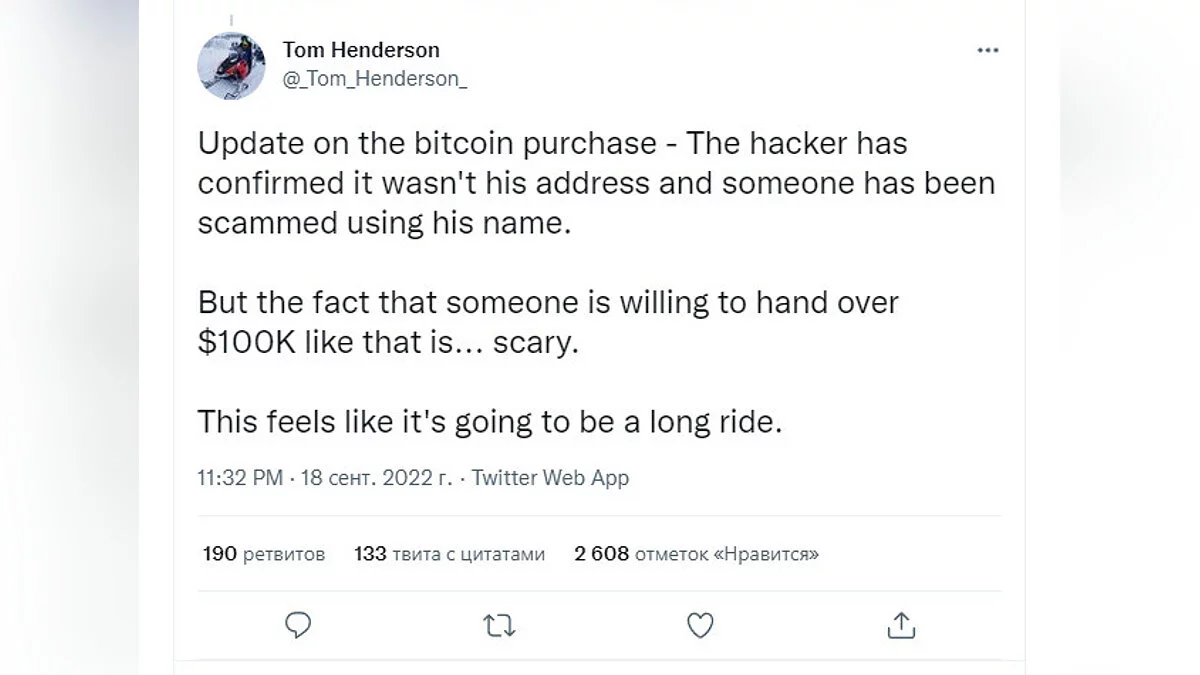Click the 11:32 PM timestamp

240,478
